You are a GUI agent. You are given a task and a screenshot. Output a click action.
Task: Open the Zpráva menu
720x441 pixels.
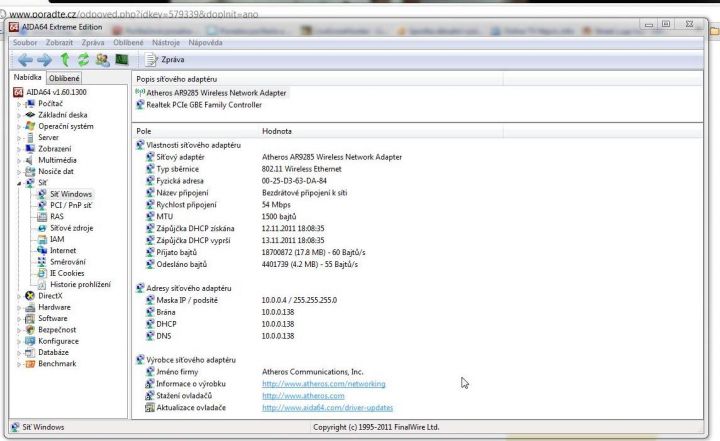pyautogui.click(x=93, y=42)
